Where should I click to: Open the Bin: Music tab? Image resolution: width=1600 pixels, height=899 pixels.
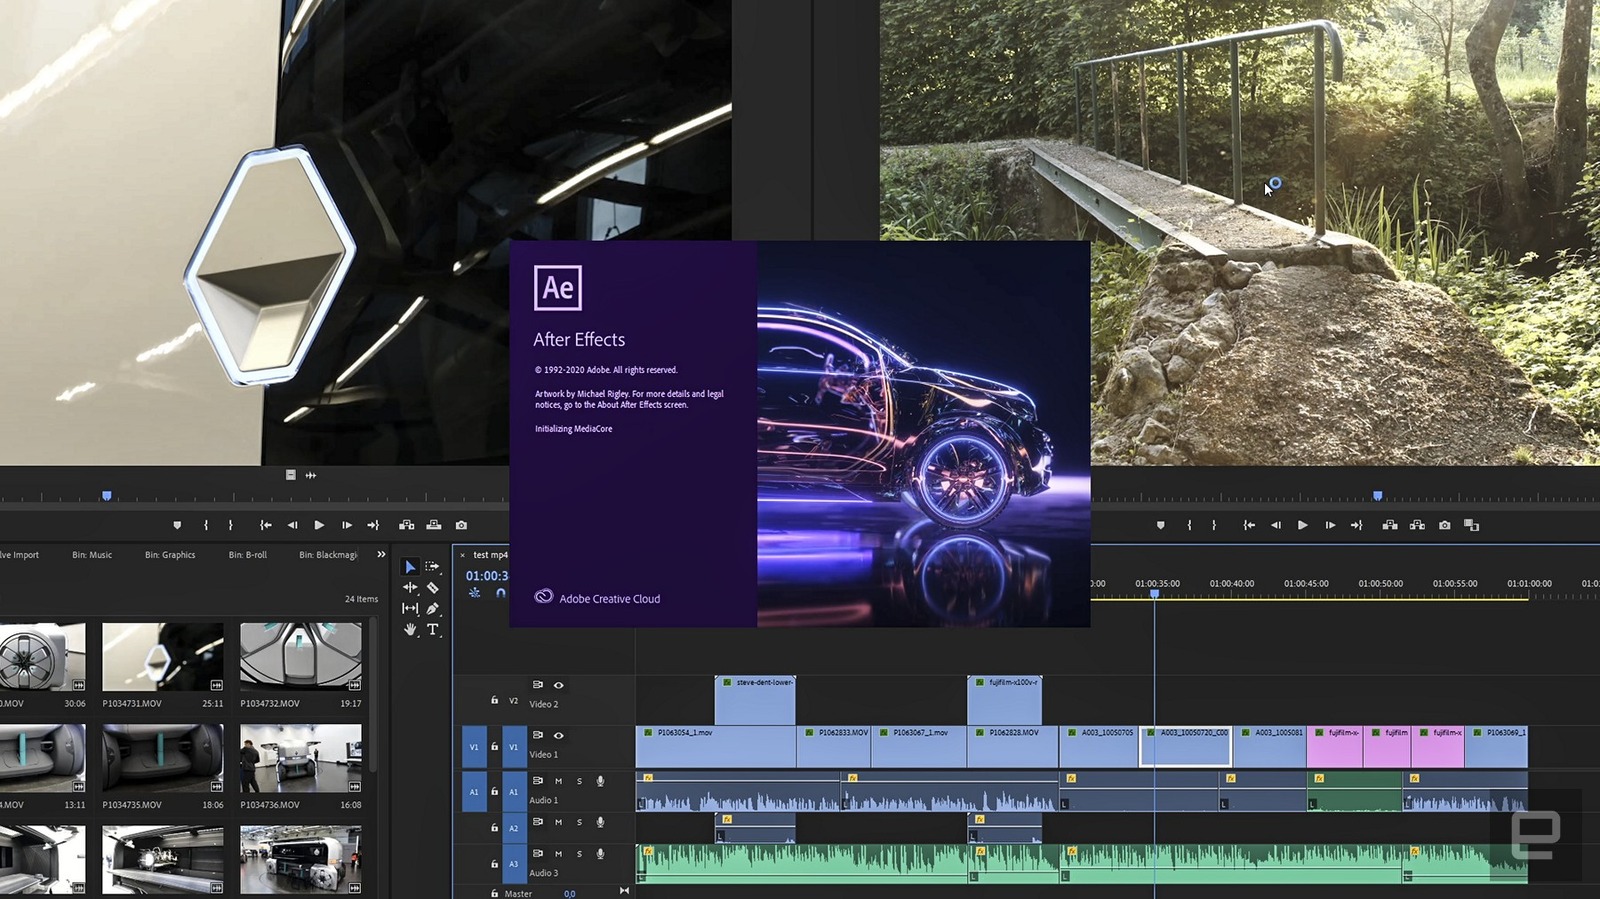pos(92,555)
